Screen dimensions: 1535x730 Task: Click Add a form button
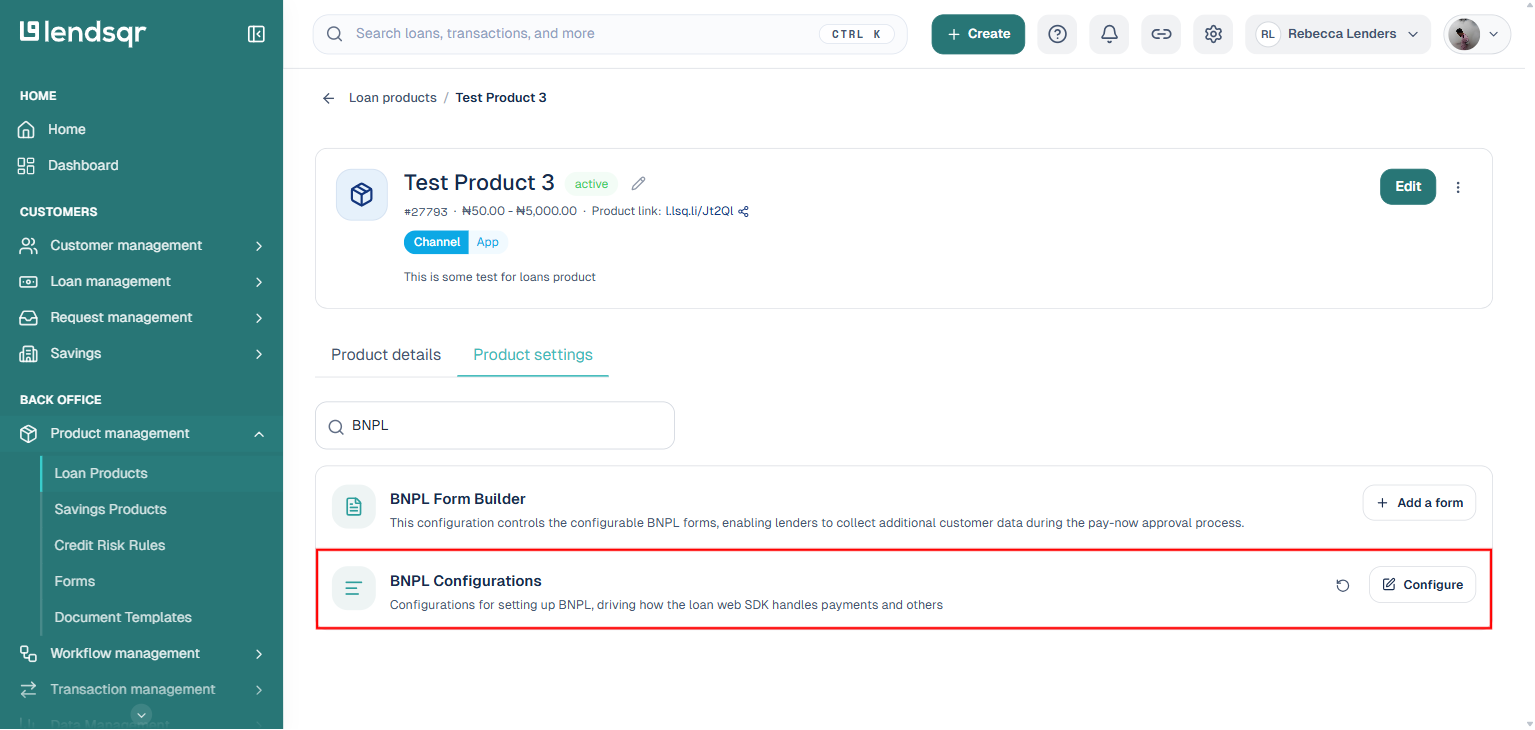1419,503
